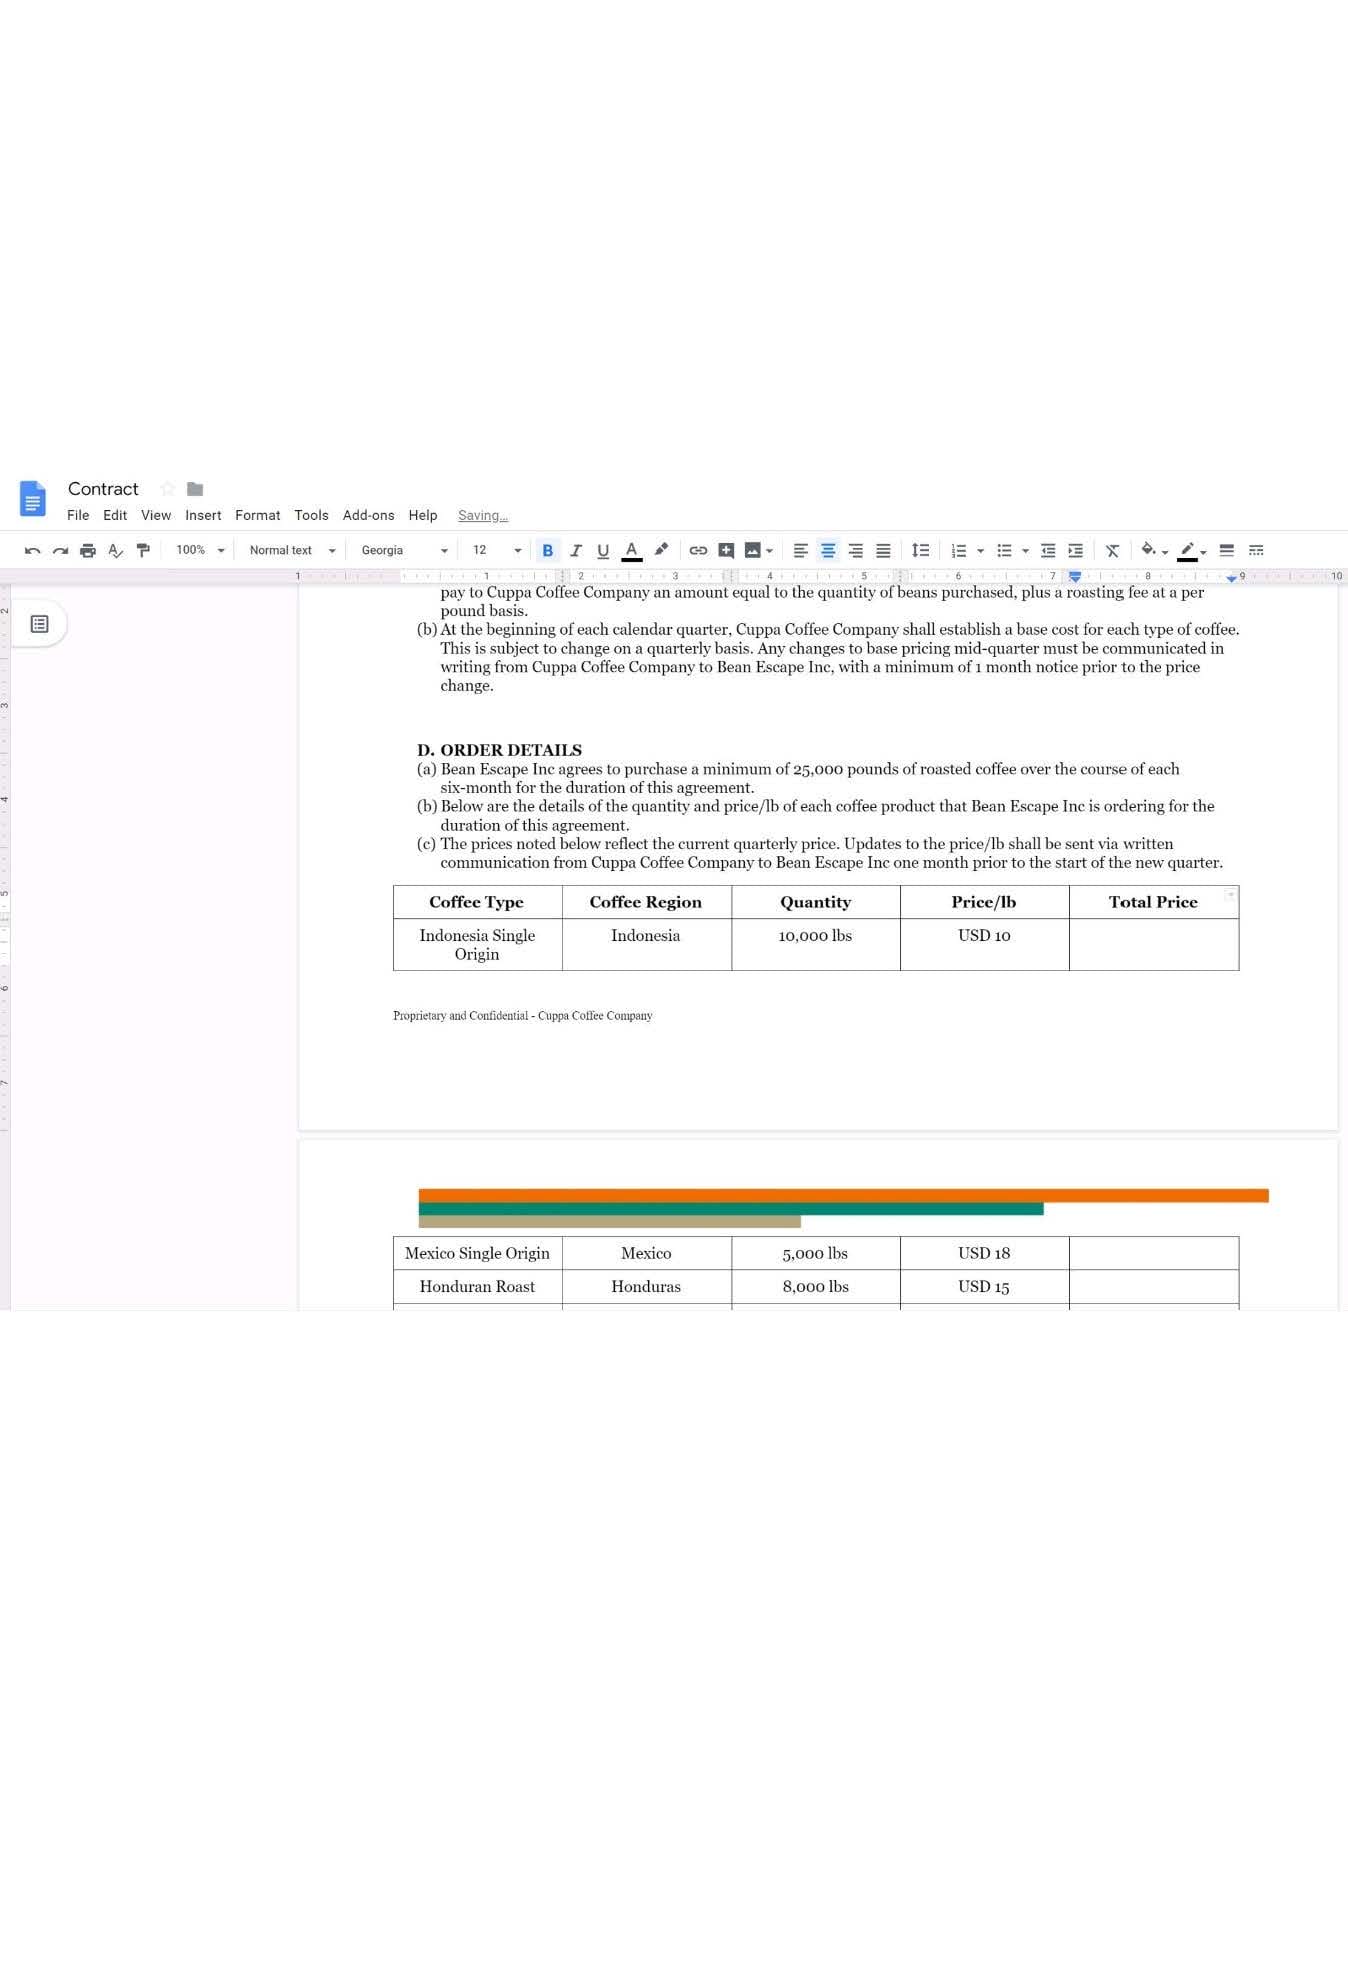Click the D. ORDER DETAILS heading
Viewport: 1348px width, 1982px height.
point(499,750)
